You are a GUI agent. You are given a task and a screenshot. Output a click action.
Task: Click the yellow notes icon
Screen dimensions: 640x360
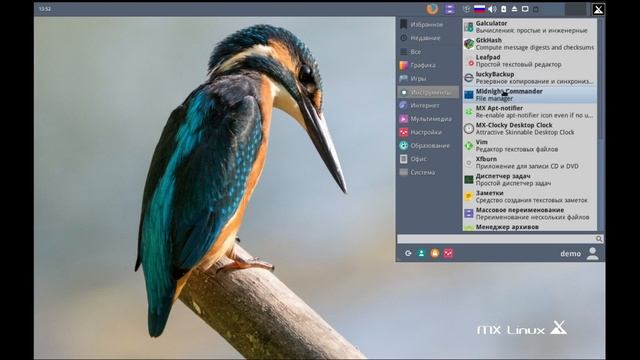click(x=469, y=196)
